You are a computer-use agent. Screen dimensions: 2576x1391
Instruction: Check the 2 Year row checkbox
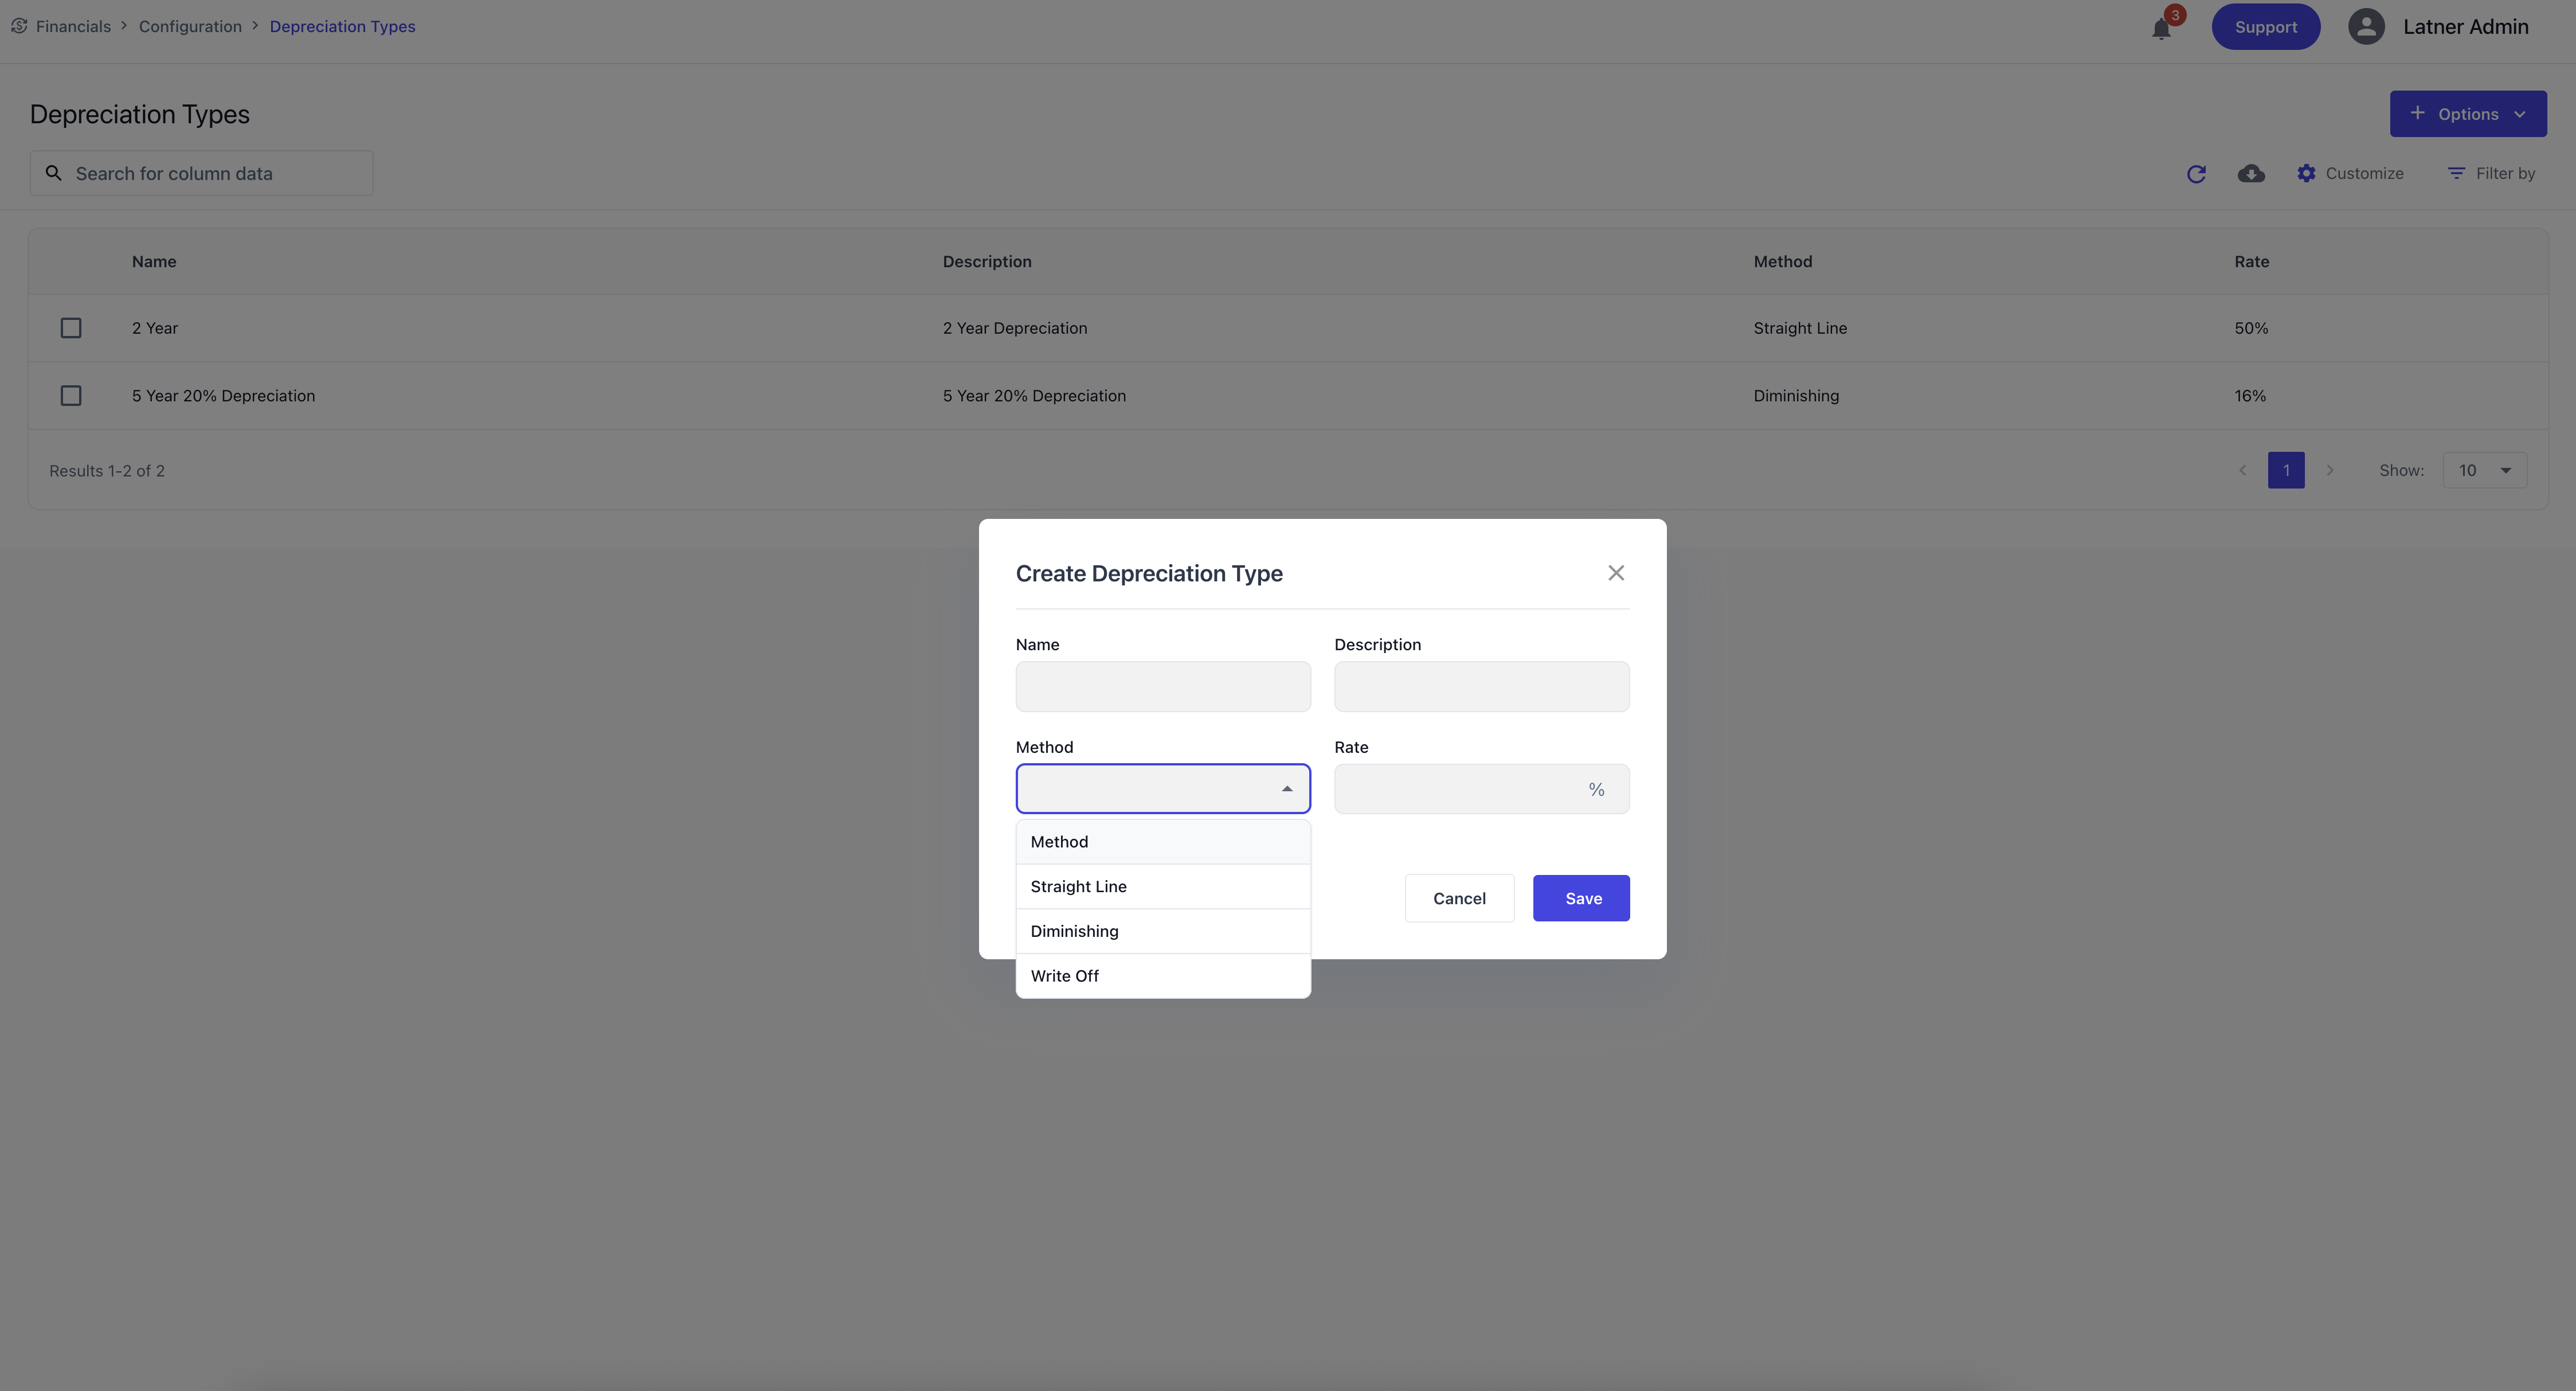coord(71,328)
